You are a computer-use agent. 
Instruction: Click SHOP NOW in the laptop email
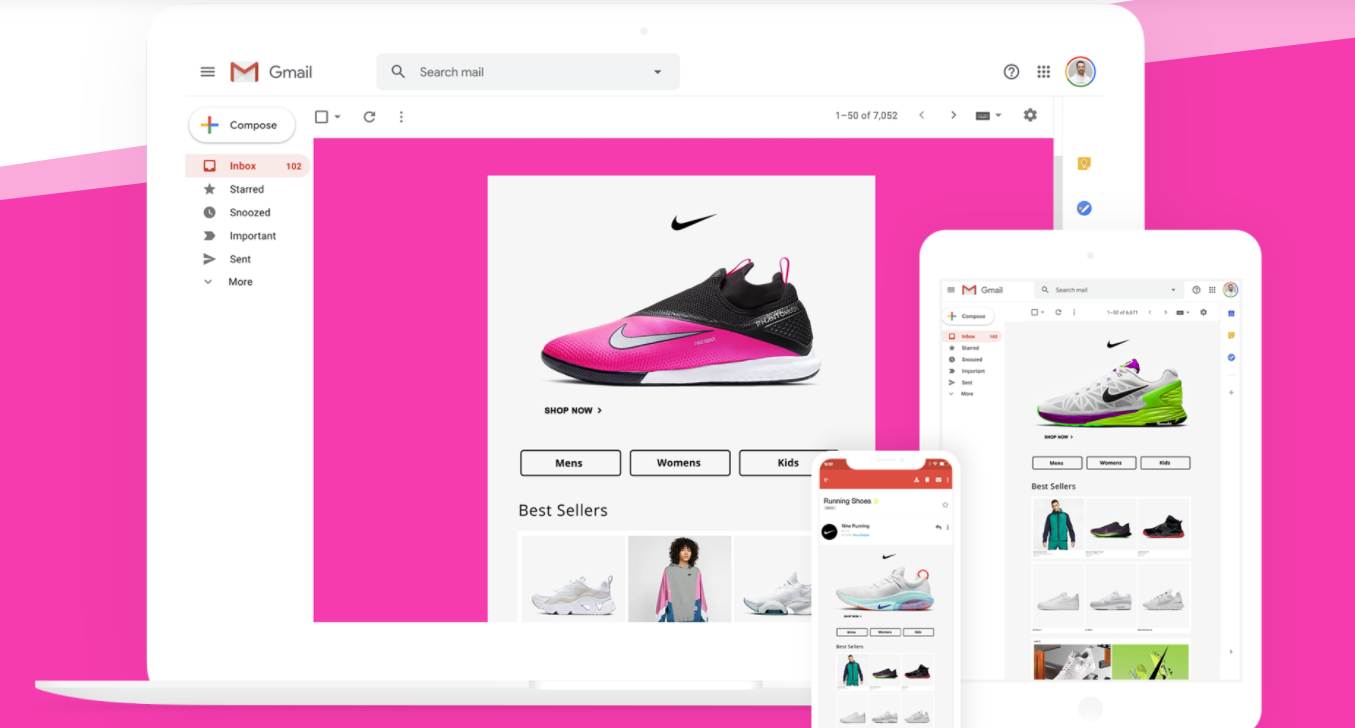pyautogui.click(x=573, y=410)
